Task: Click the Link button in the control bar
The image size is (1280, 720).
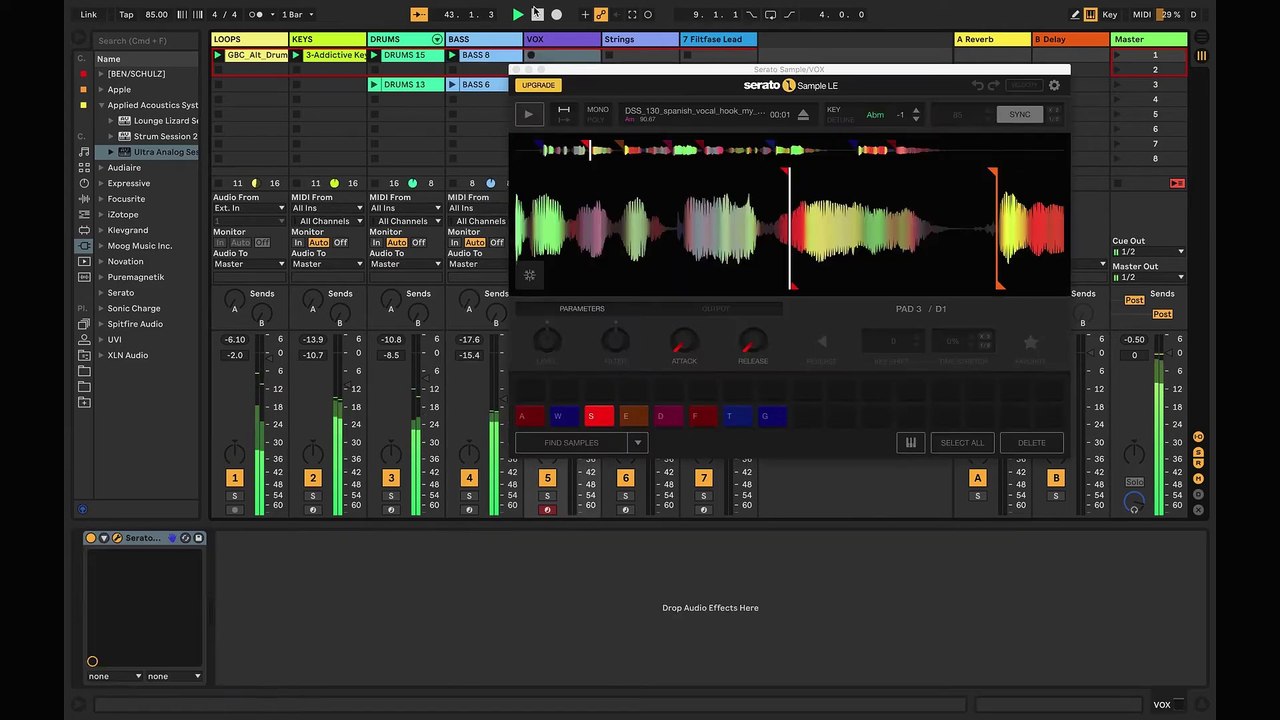Action: [89, 15]
